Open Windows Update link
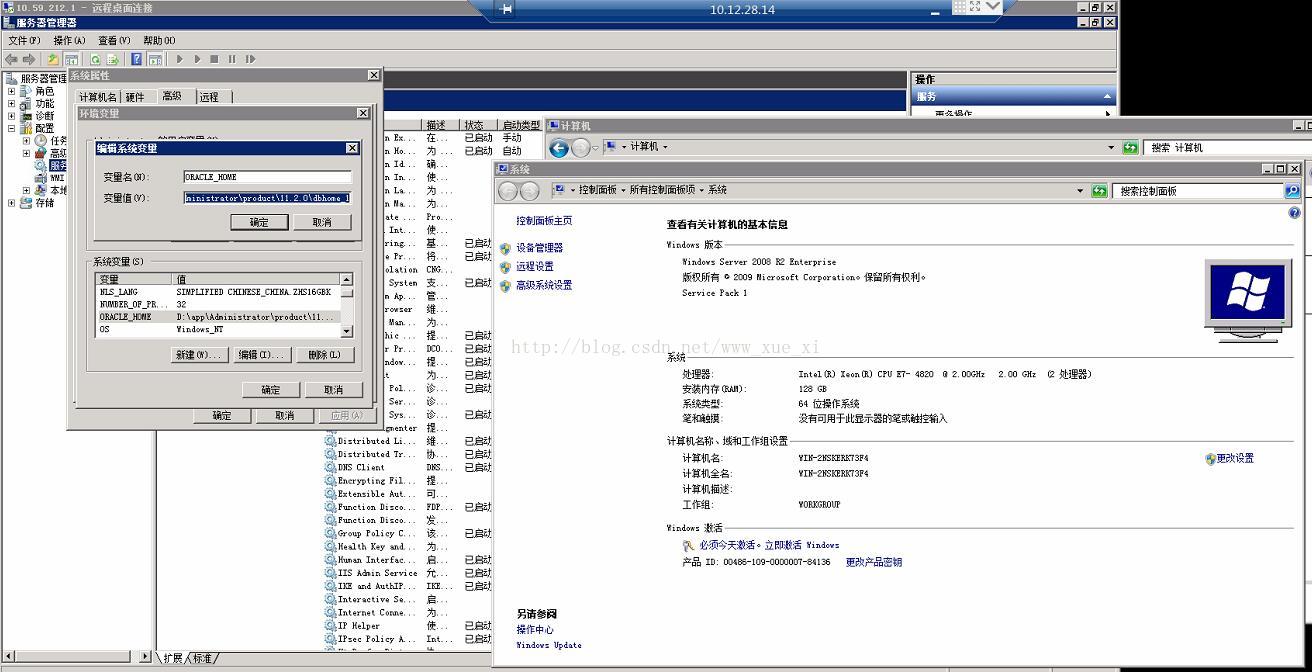The width and height of the screenshot is (1312, 672). pos(549,645)
